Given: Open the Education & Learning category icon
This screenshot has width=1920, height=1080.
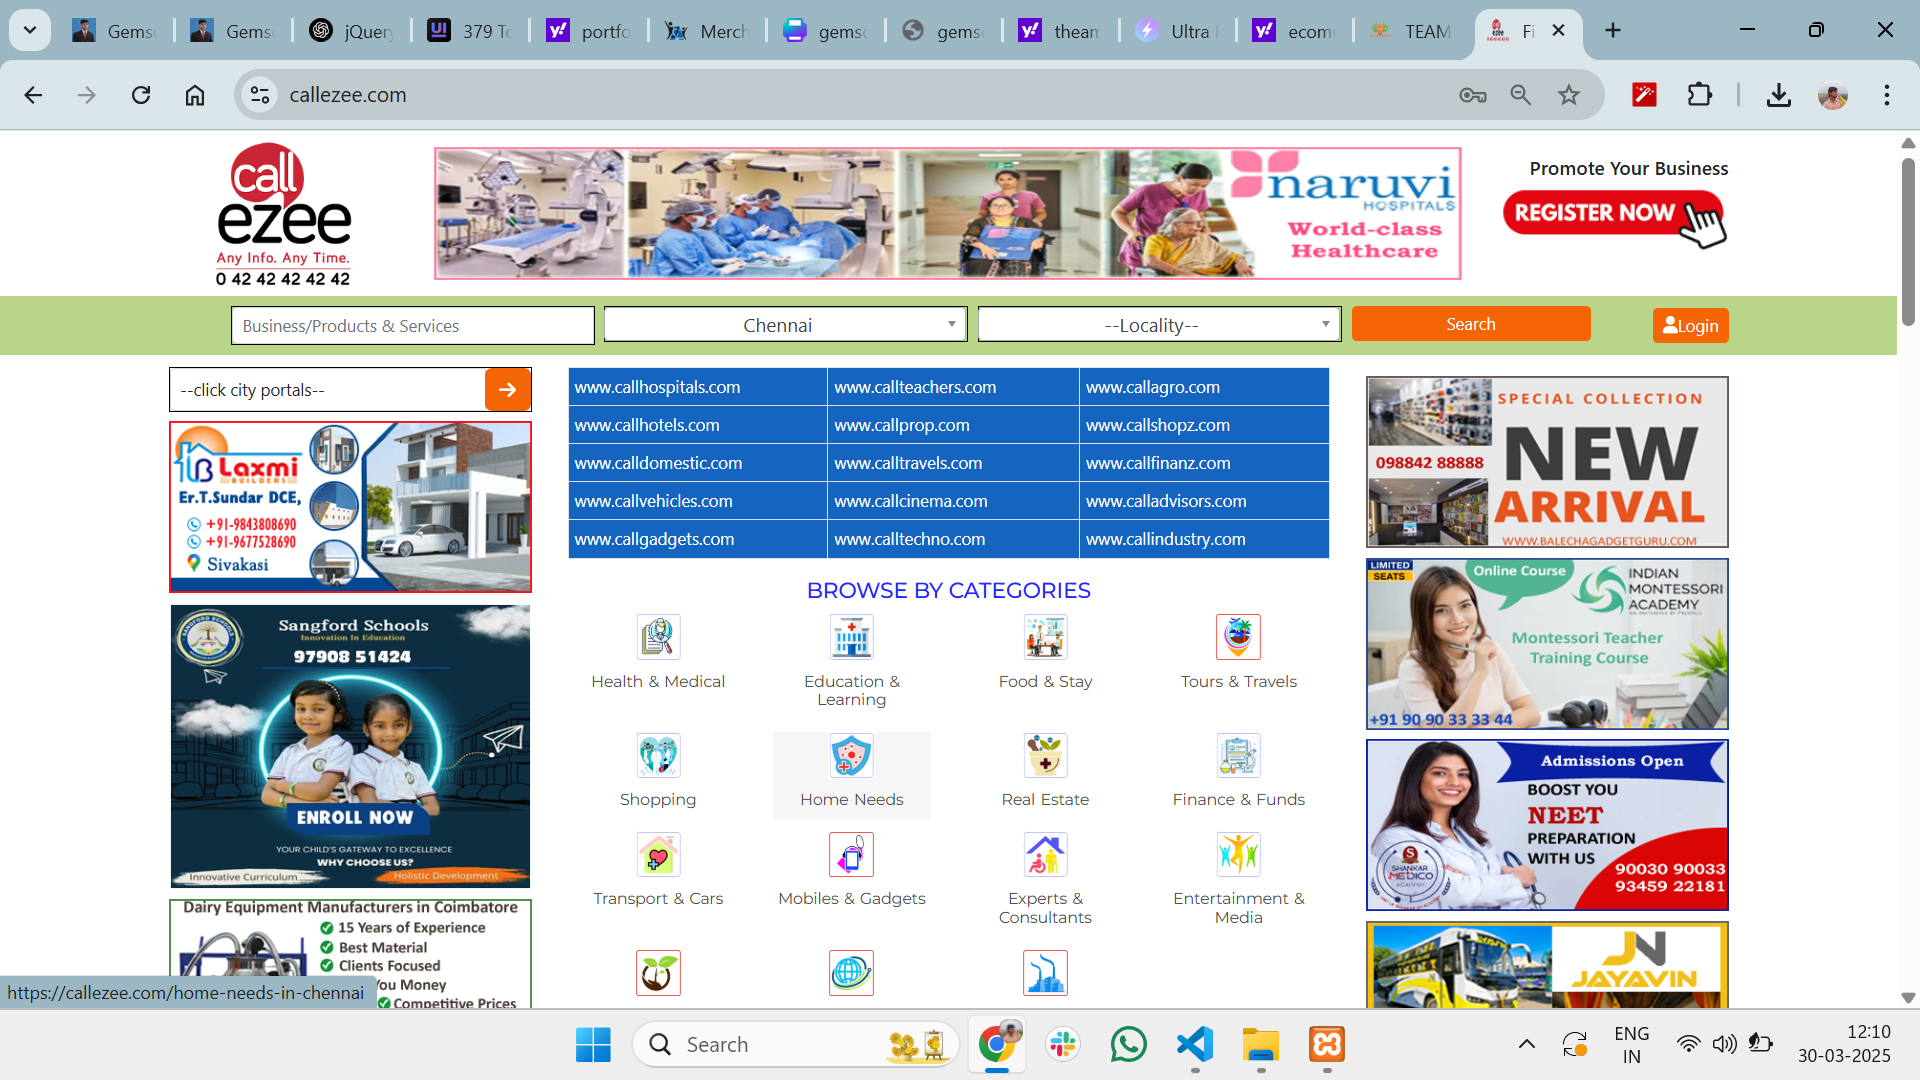Looking at the screenshot, I should click(851, 637).
